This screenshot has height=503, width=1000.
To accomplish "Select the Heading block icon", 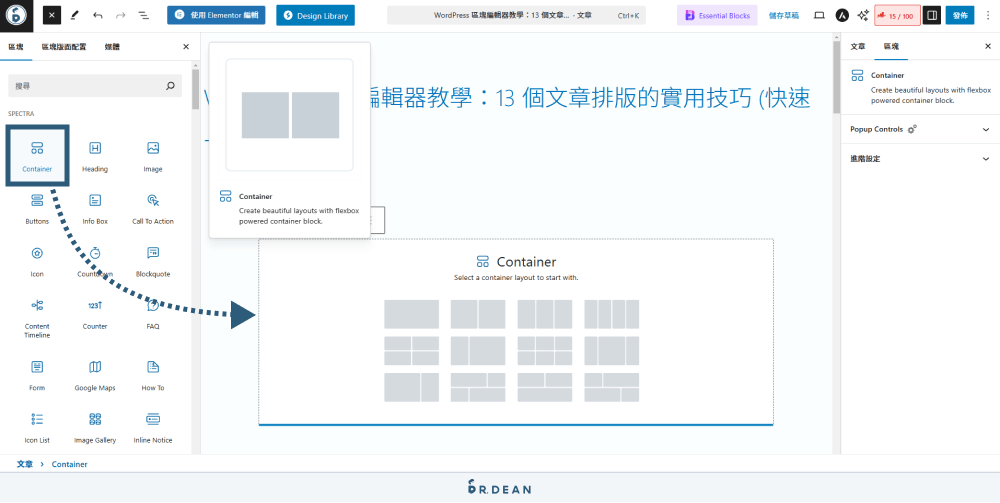I will point(95,148).
